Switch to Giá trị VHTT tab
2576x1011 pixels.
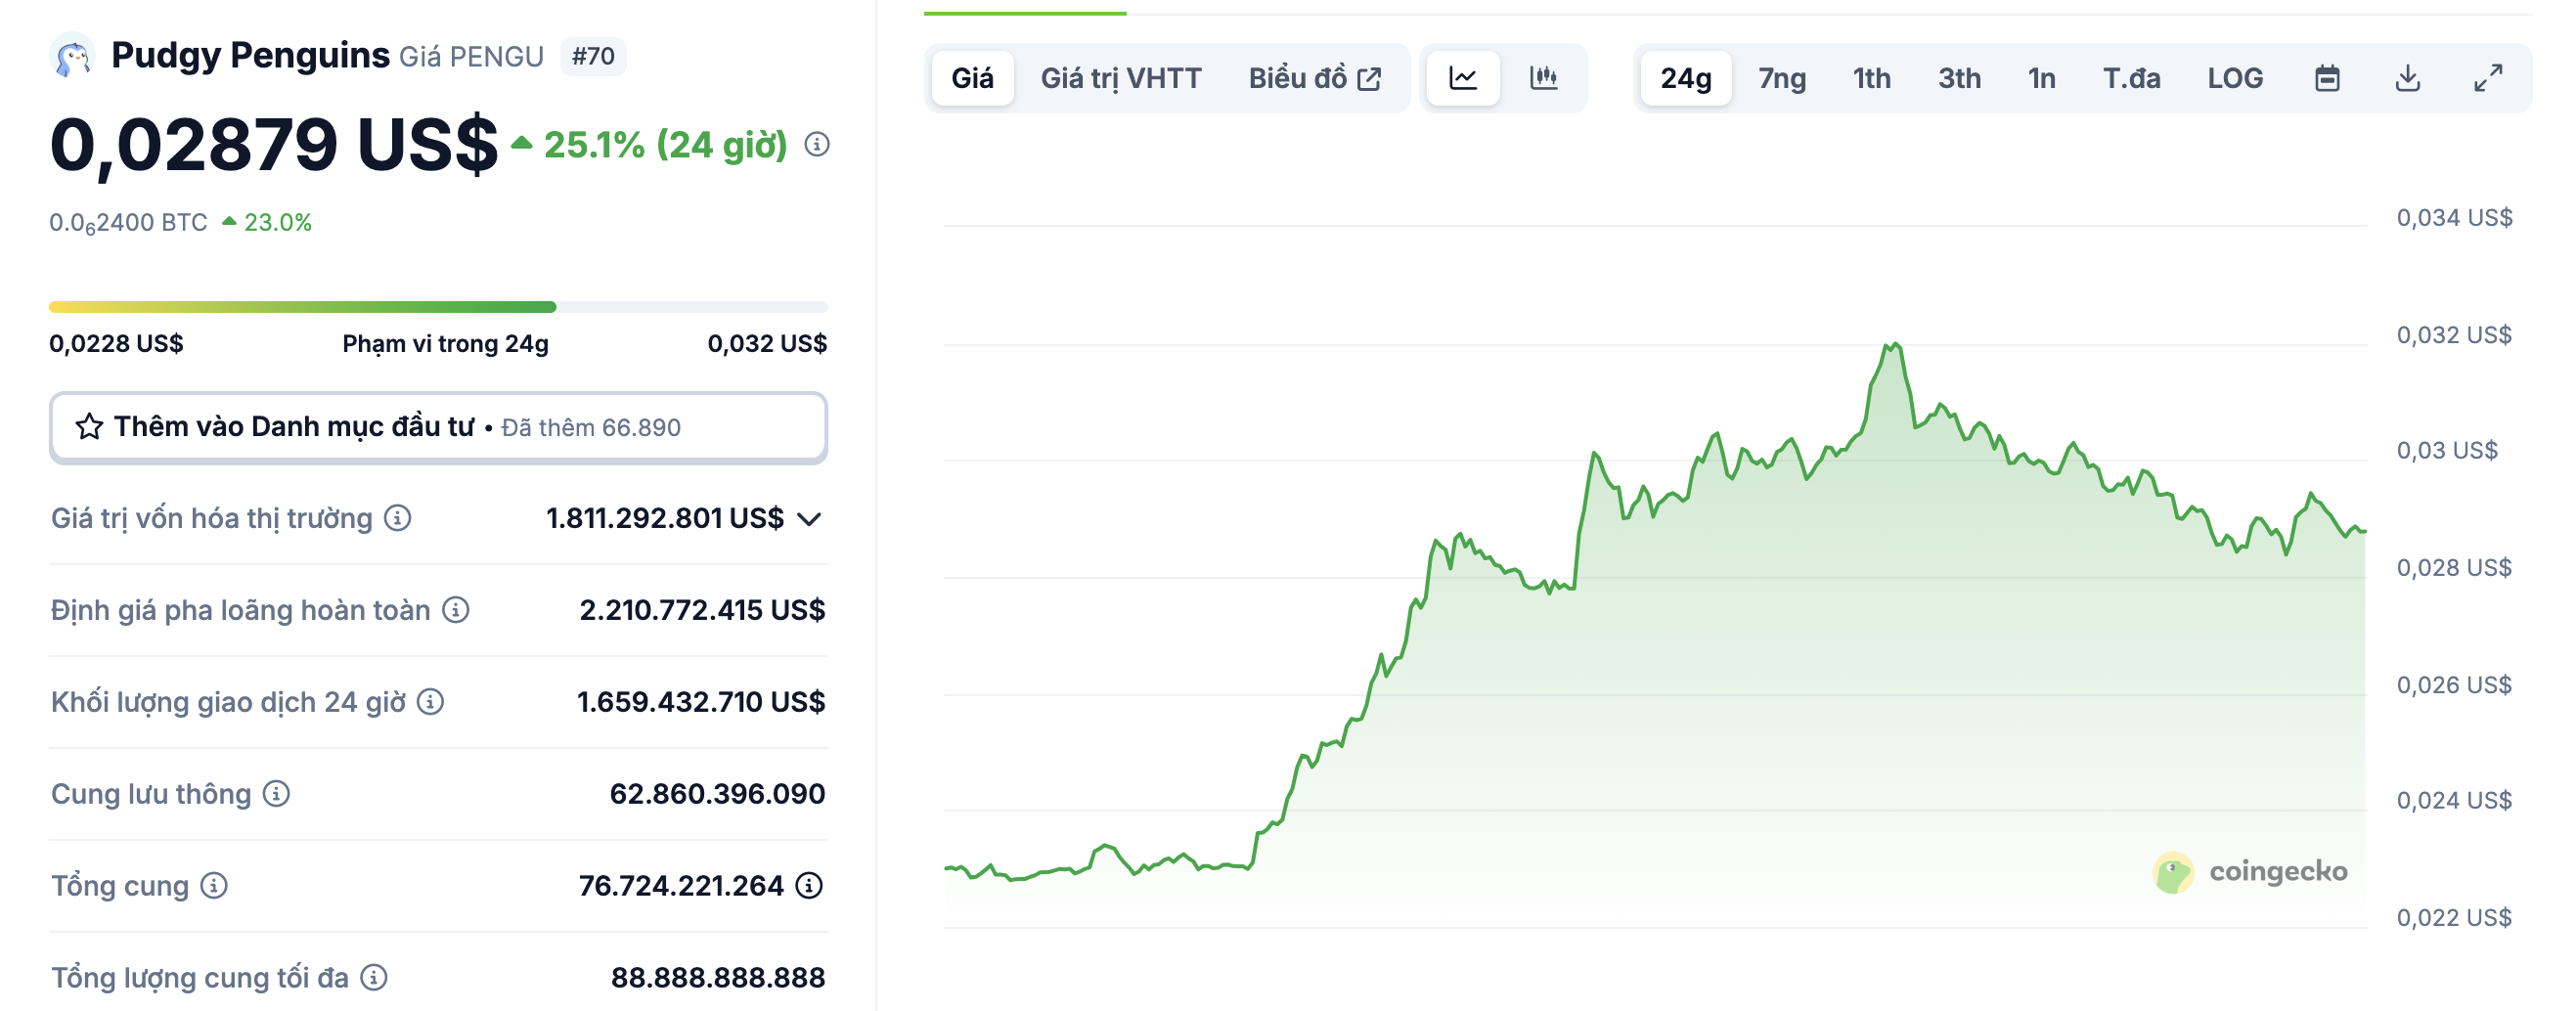pos(1120,78)
